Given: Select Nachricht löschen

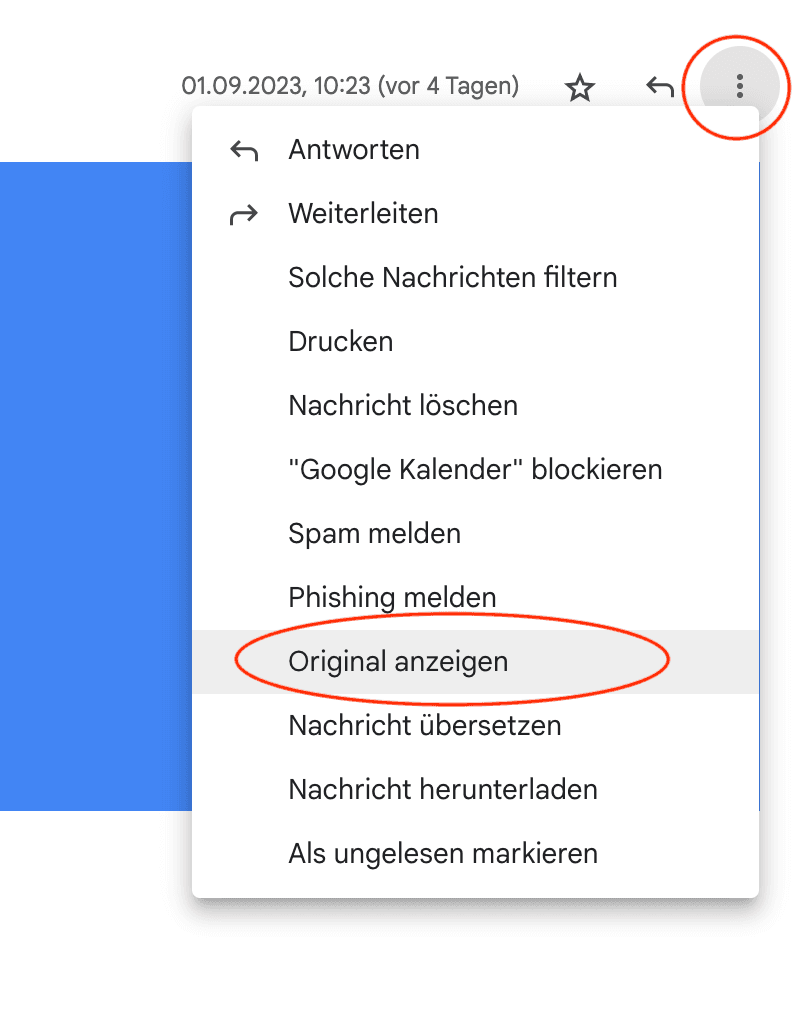Looking at the screenshot, I should [x=403, y=406].
